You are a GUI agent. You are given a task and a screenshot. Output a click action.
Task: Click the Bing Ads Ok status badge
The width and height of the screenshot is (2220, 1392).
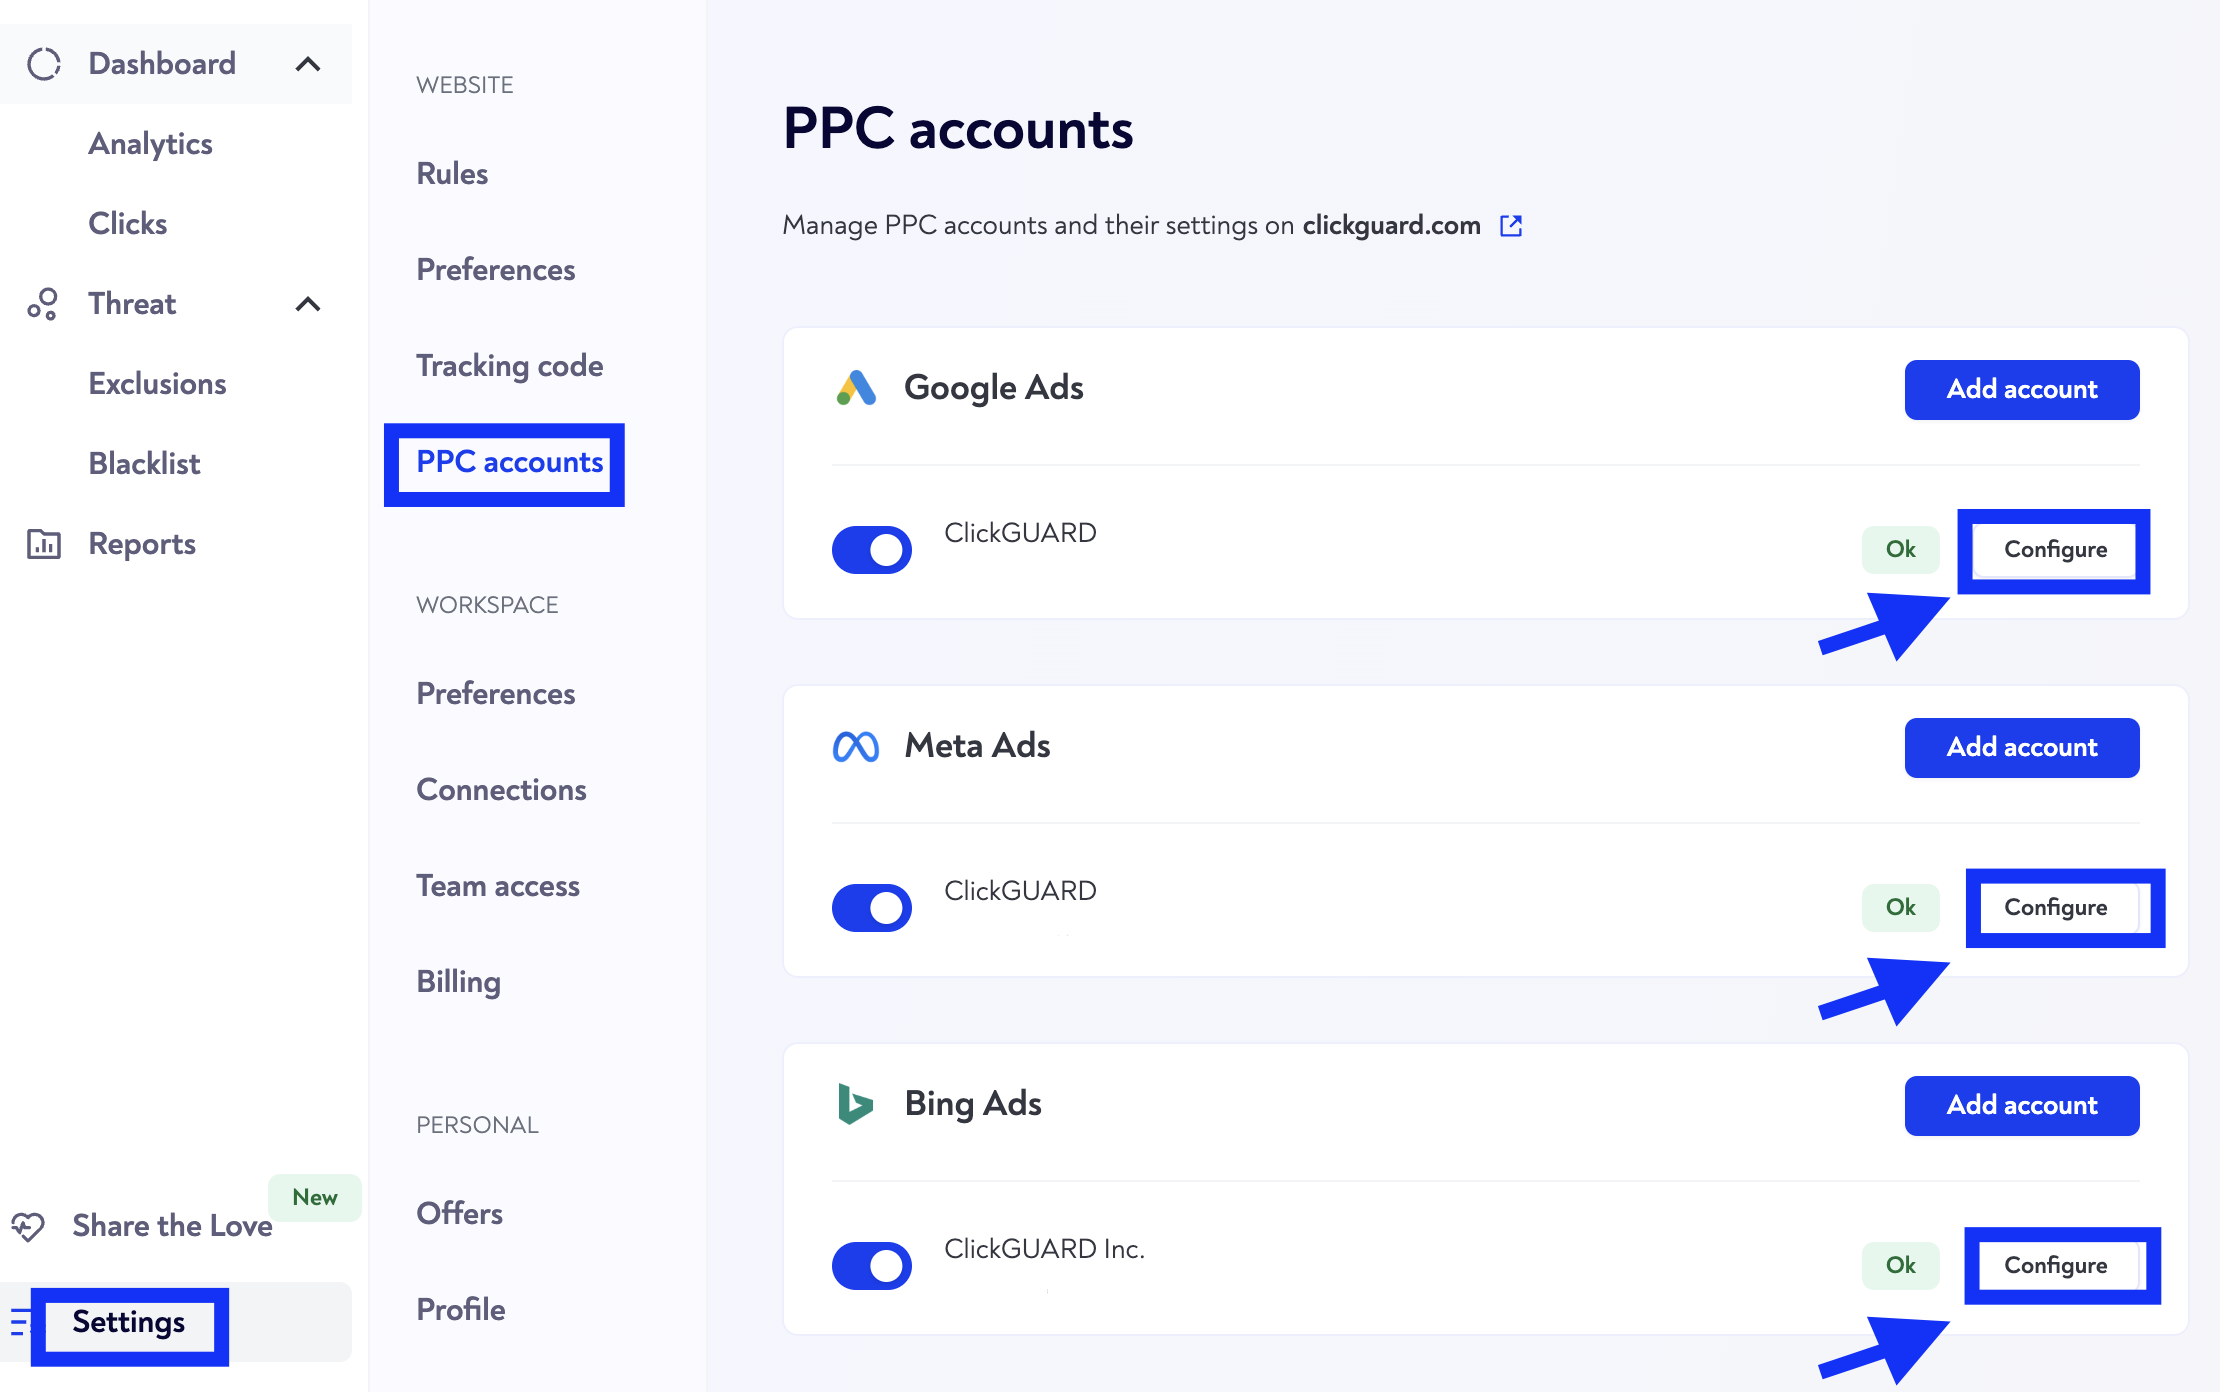pos(1900,1265)
